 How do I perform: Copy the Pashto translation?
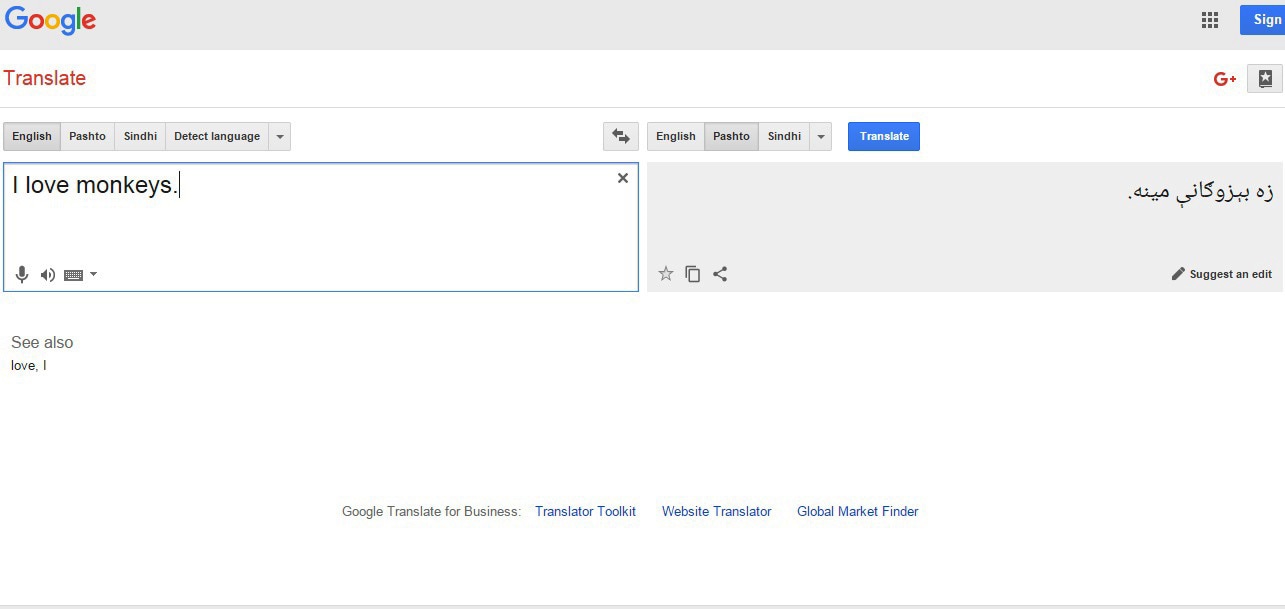[692, 273]
